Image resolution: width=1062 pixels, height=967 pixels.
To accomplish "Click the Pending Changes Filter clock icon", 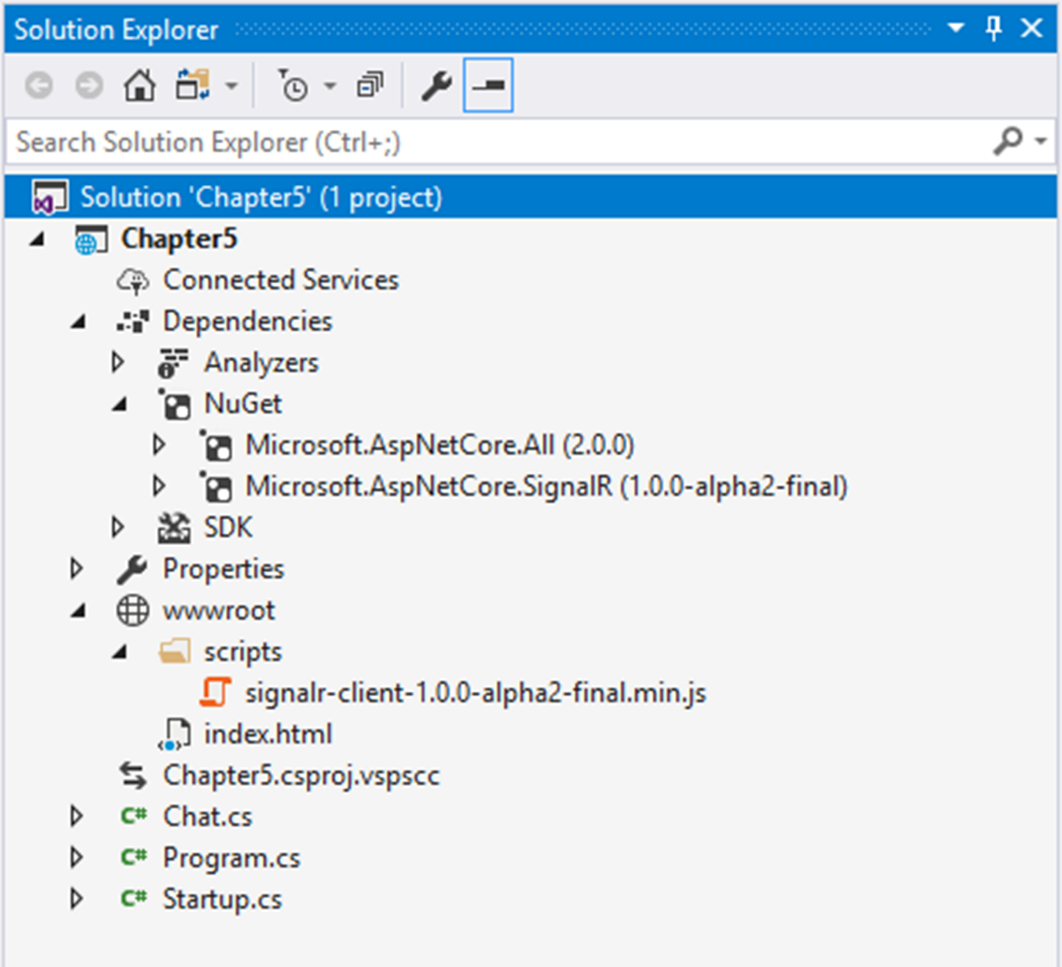I will pos(294,85).
